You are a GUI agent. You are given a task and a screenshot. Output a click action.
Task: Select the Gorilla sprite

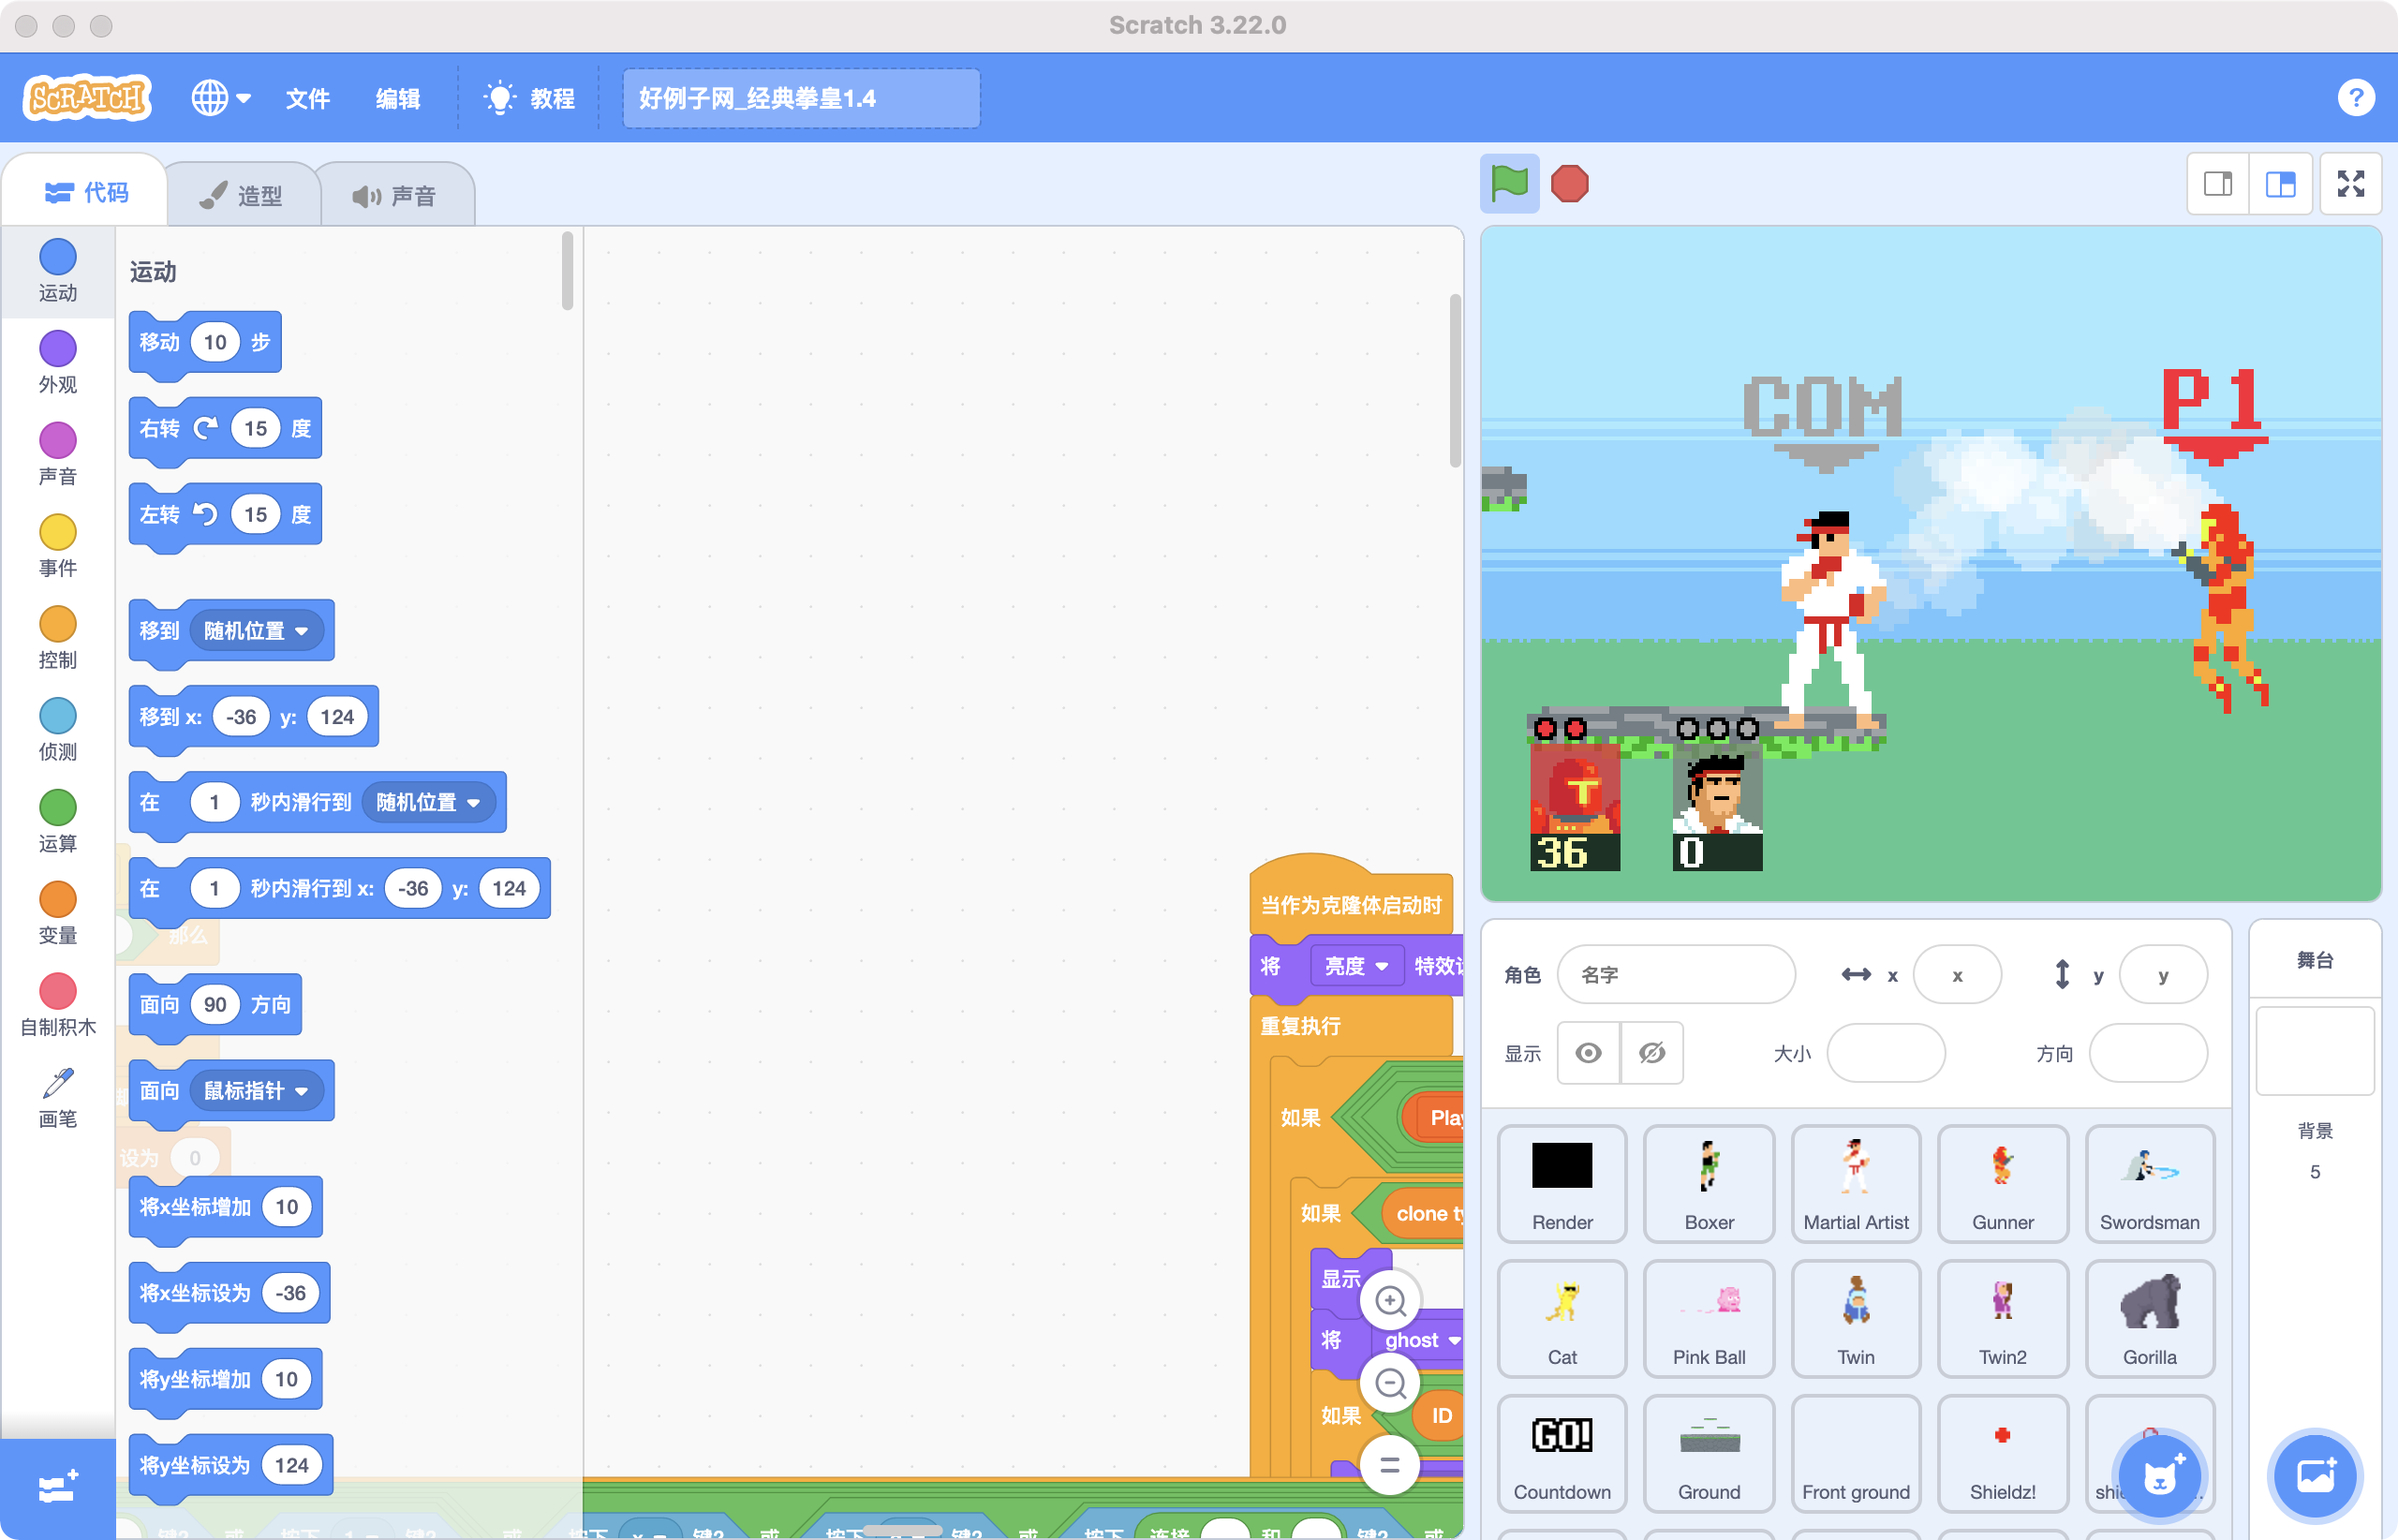click(2150, 1319)
